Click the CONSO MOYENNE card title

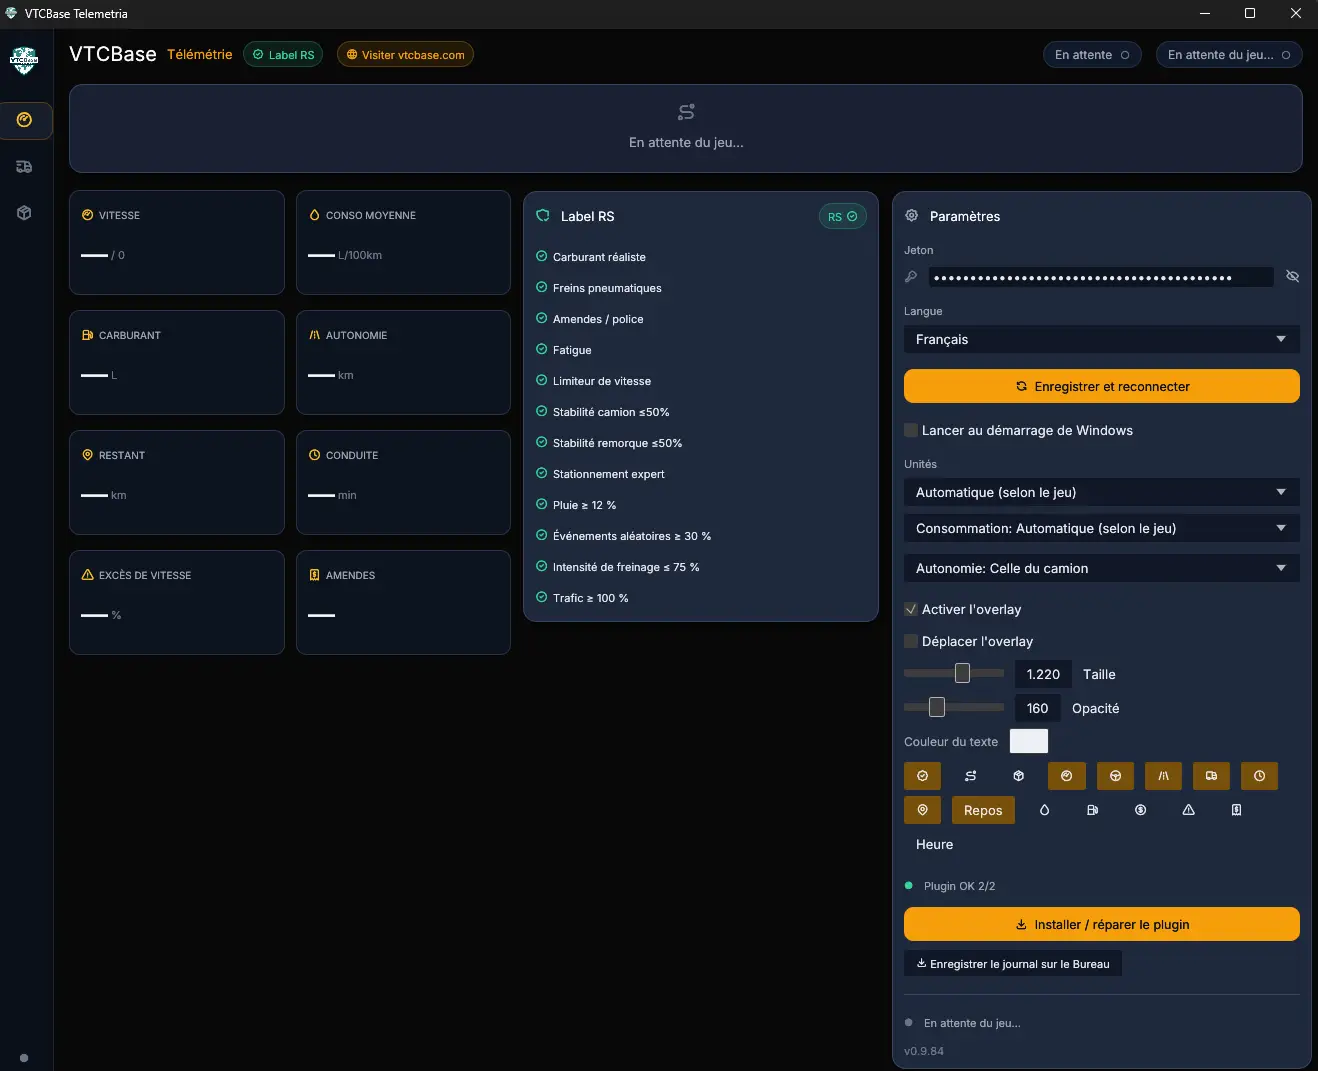point(371,215)
